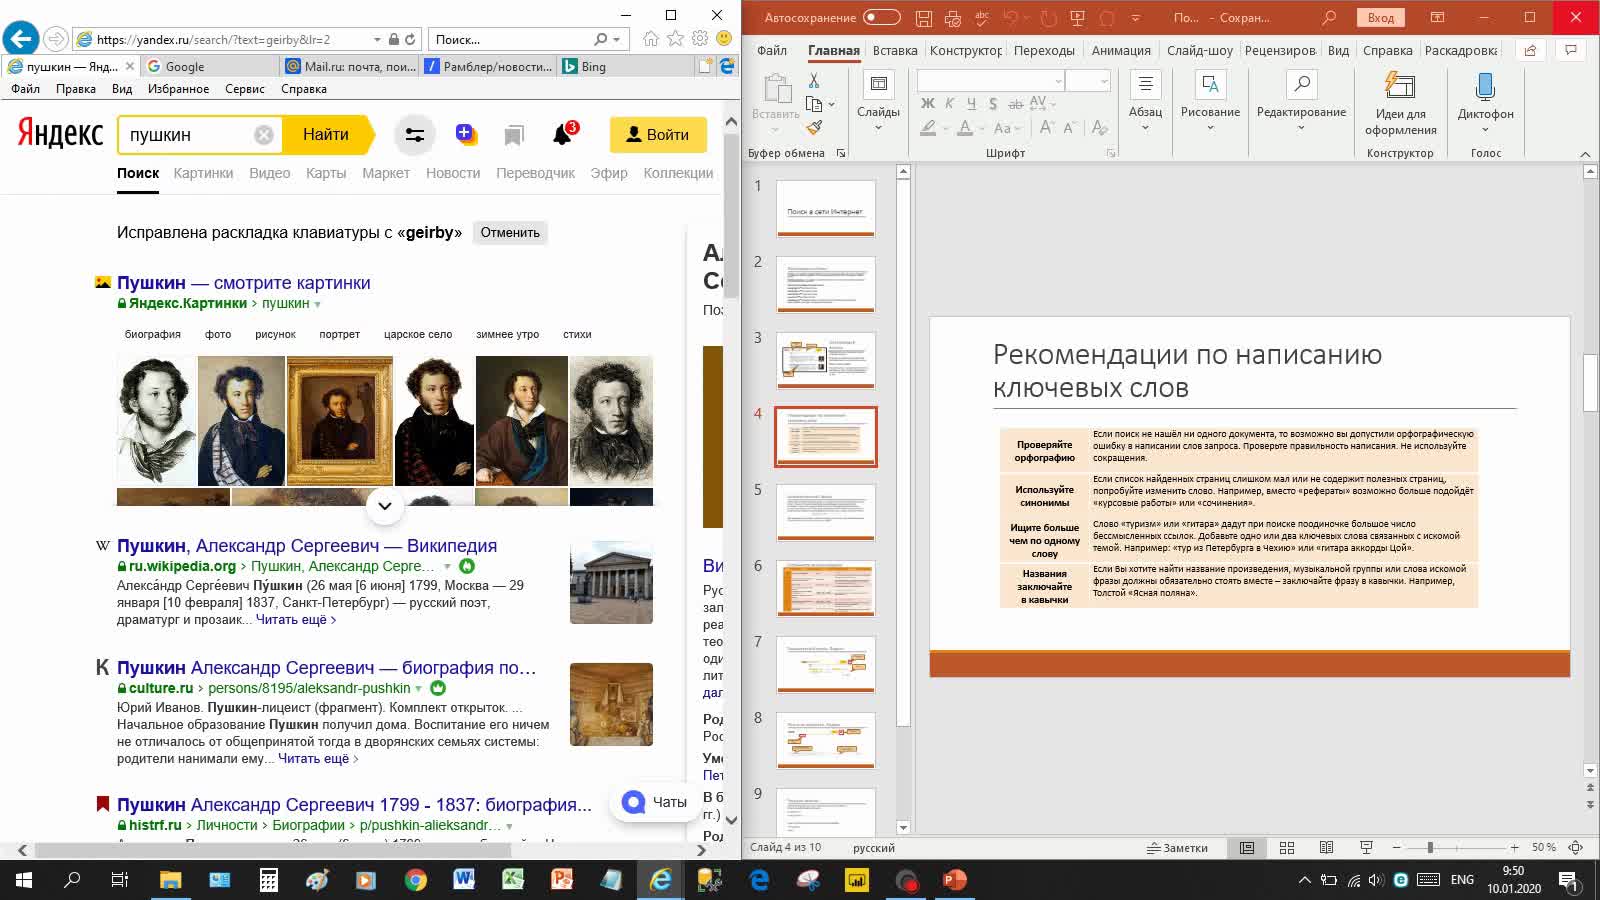
Task: Apply italic К formatting in PowerPoint
Action: coord(949,103)
